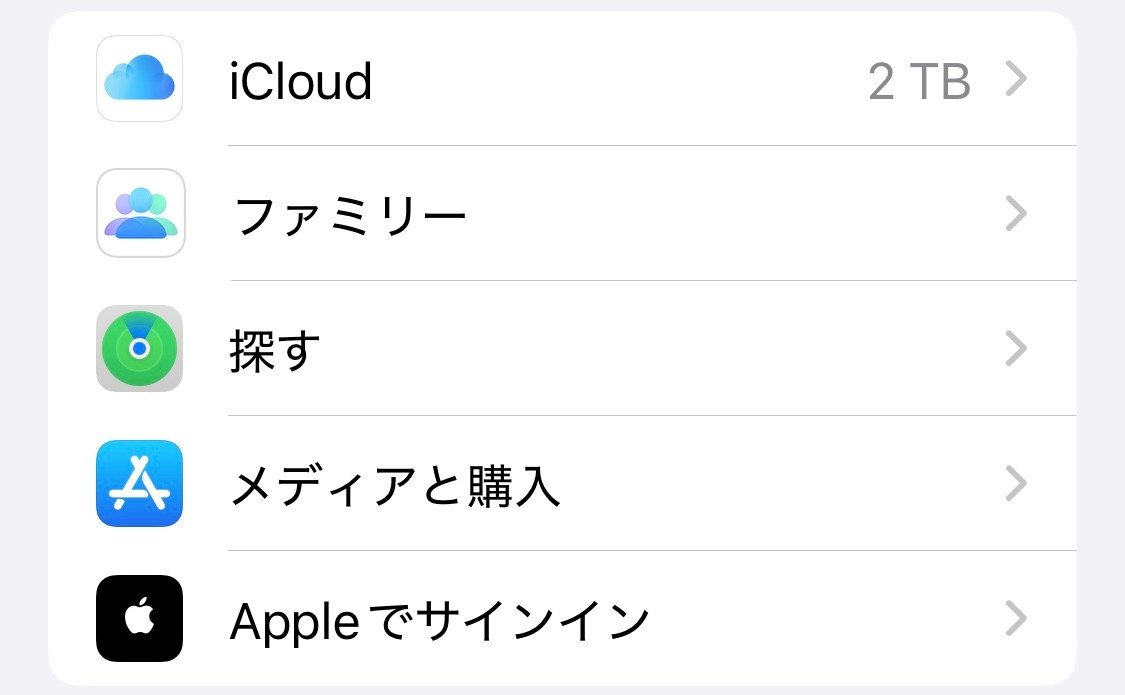Tap the black Apple logo icon
Image resolution: width=1125 pixels, height=695 pixels.
click(x=139, y=618)
